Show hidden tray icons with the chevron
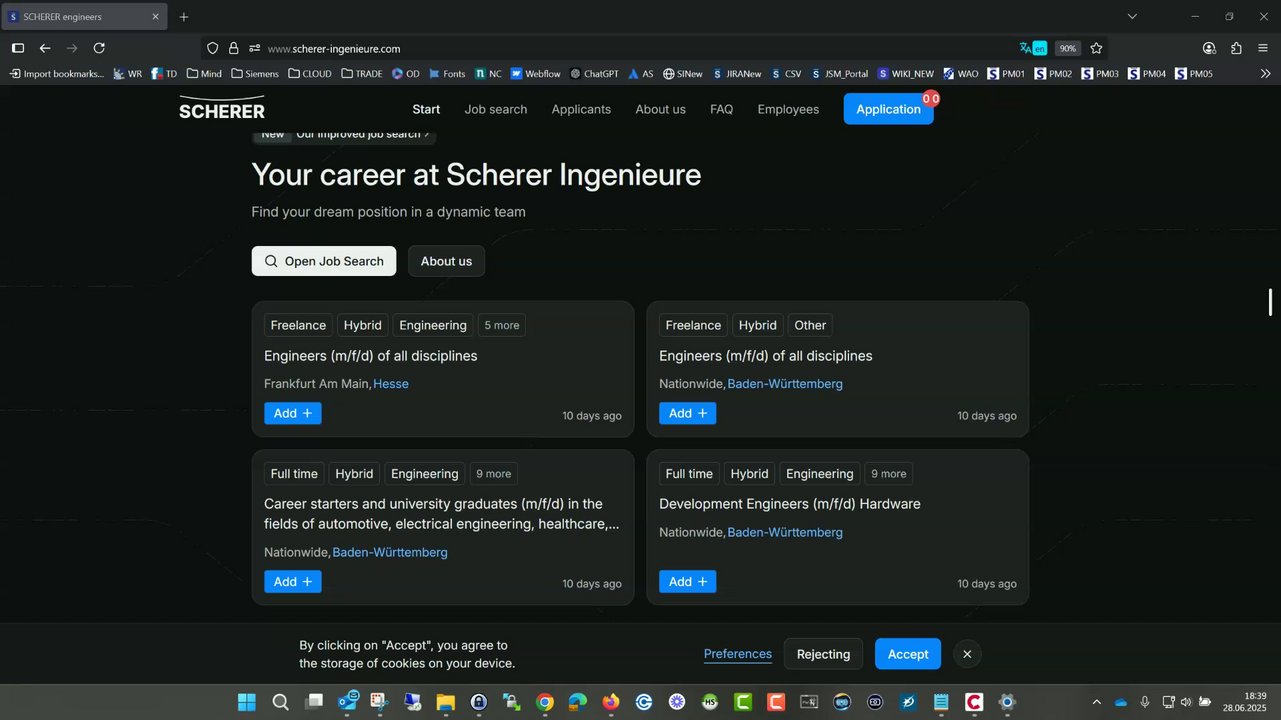This screenshot has width=1281, height=720. (x=1097, y=702)
